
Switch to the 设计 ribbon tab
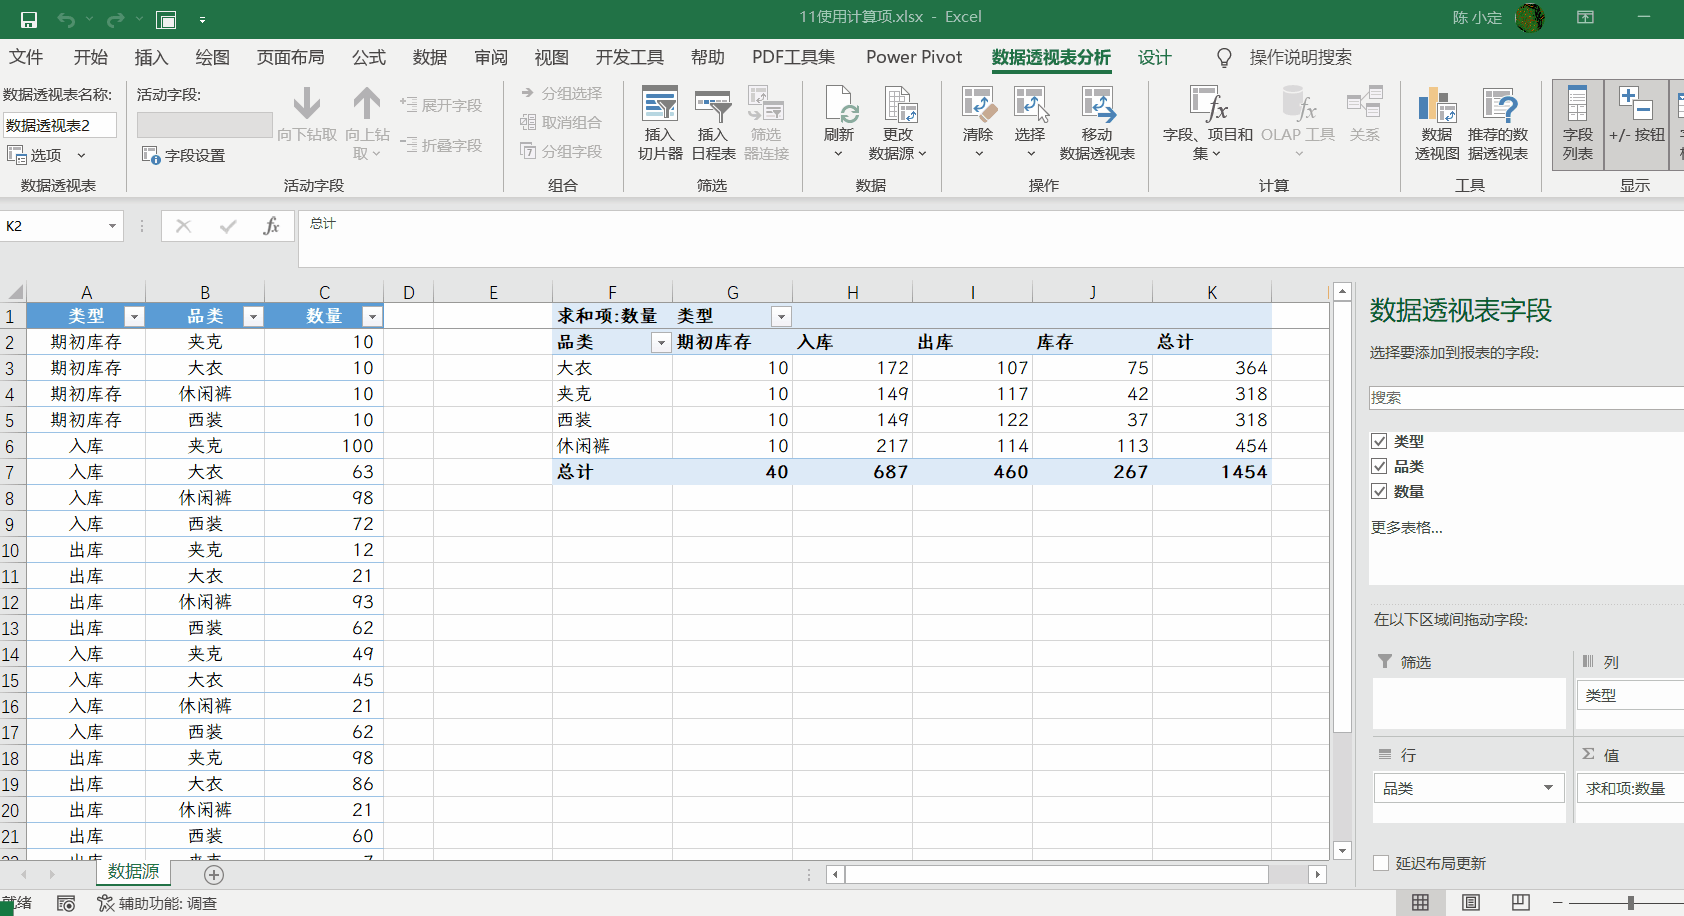(1154, 58)
